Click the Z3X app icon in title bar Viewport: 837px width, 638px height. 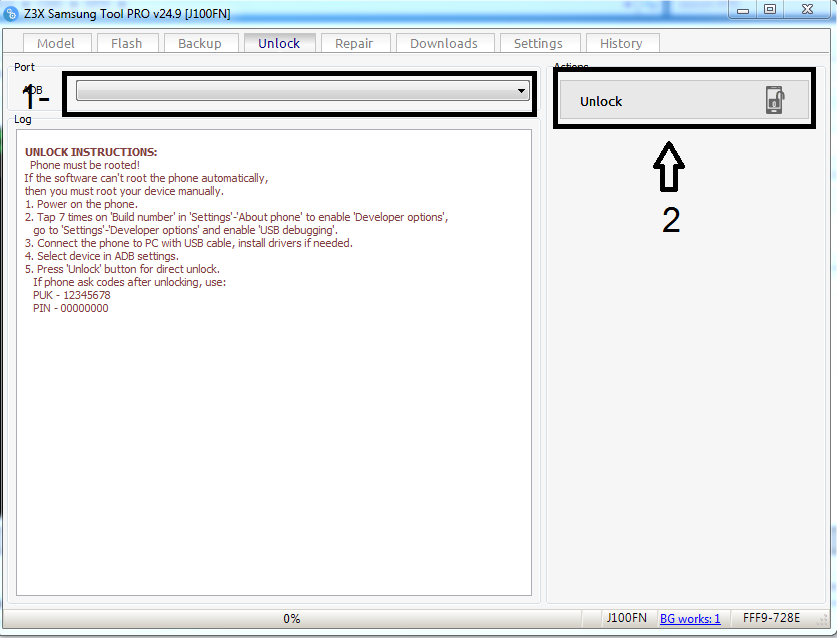[11, 13]
